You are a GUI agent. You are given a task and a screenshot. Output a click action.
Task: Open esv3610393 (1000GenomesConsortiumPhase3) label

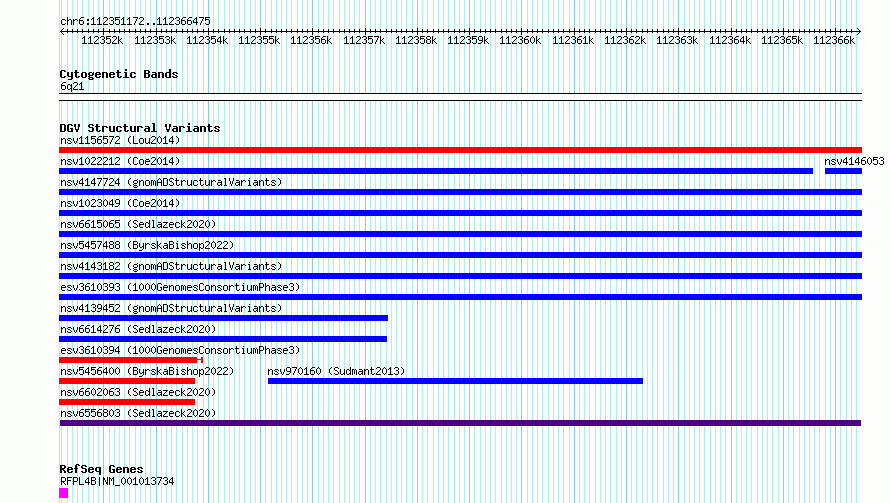tap(180, 287)
